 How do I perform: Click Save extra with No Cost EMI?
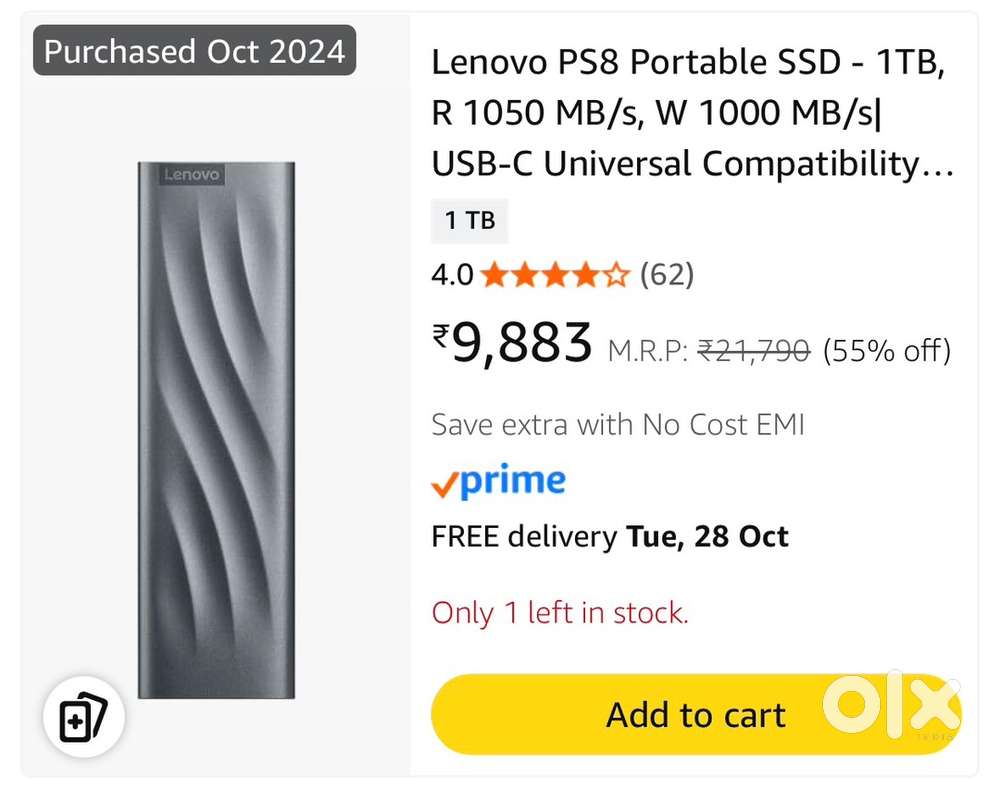point(617,424)
